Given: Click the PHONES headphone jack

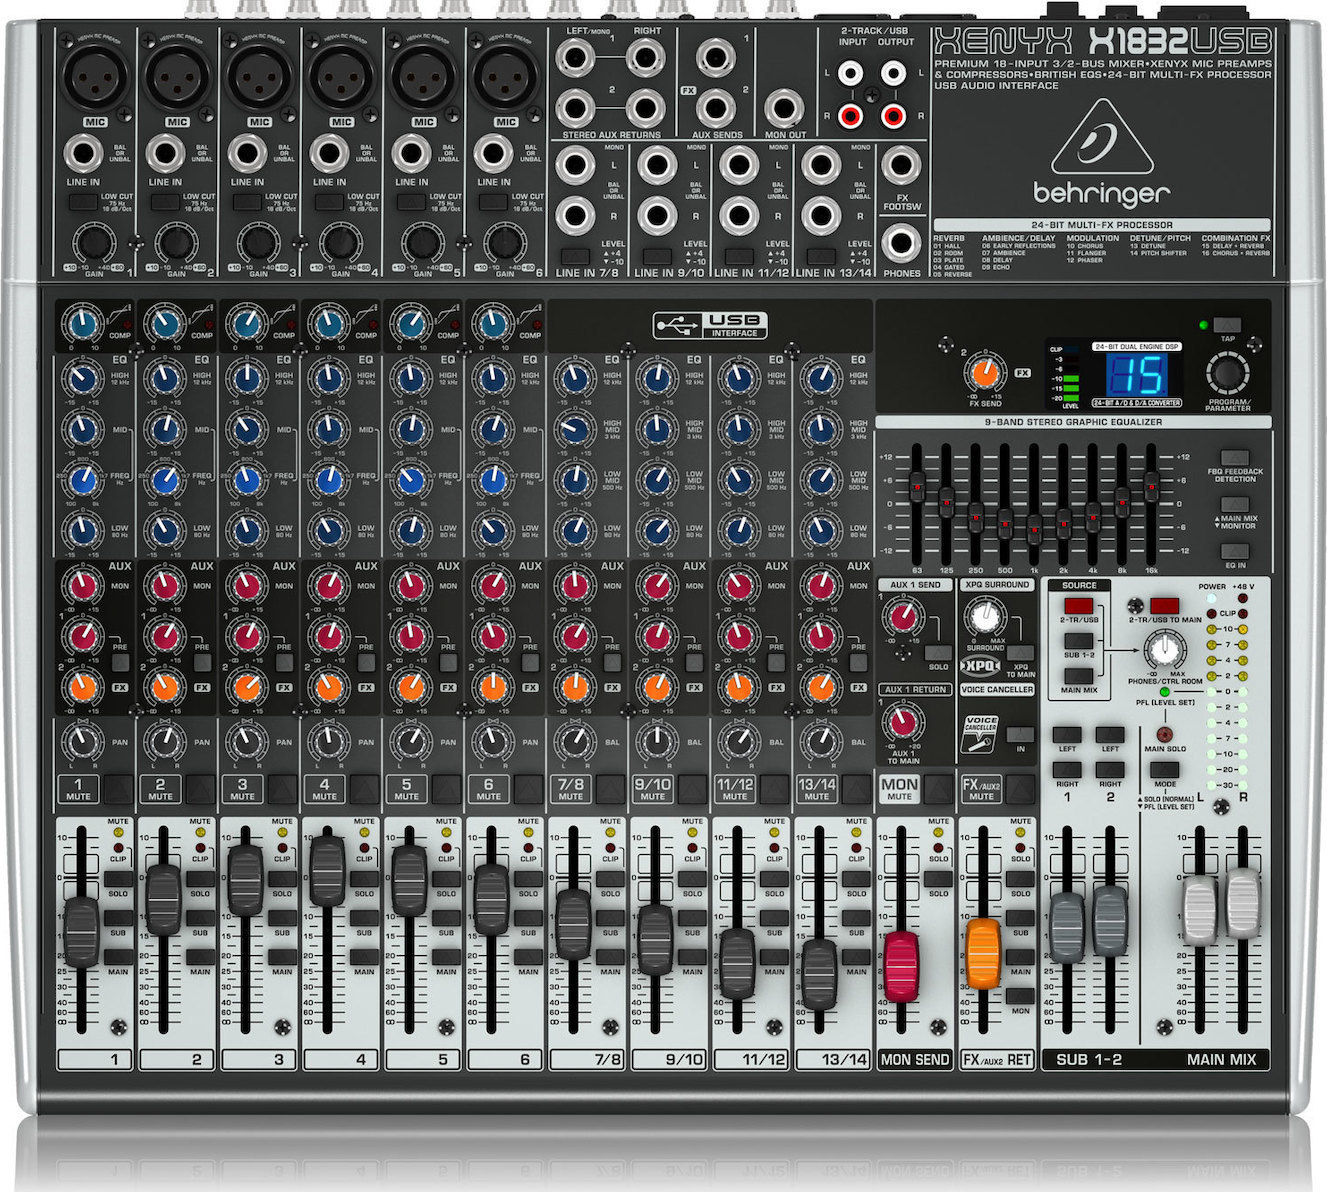Looking at the screenshot, I should click(902, 244).
